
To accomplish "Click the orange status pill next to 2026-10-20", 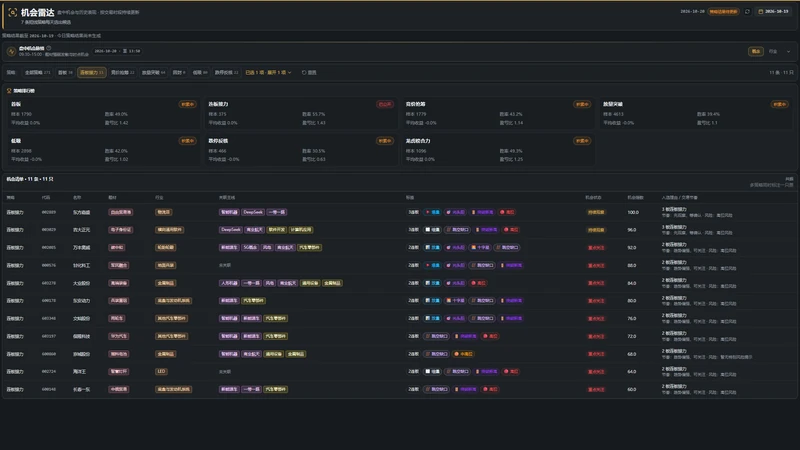I will click(x=723, y=11).
